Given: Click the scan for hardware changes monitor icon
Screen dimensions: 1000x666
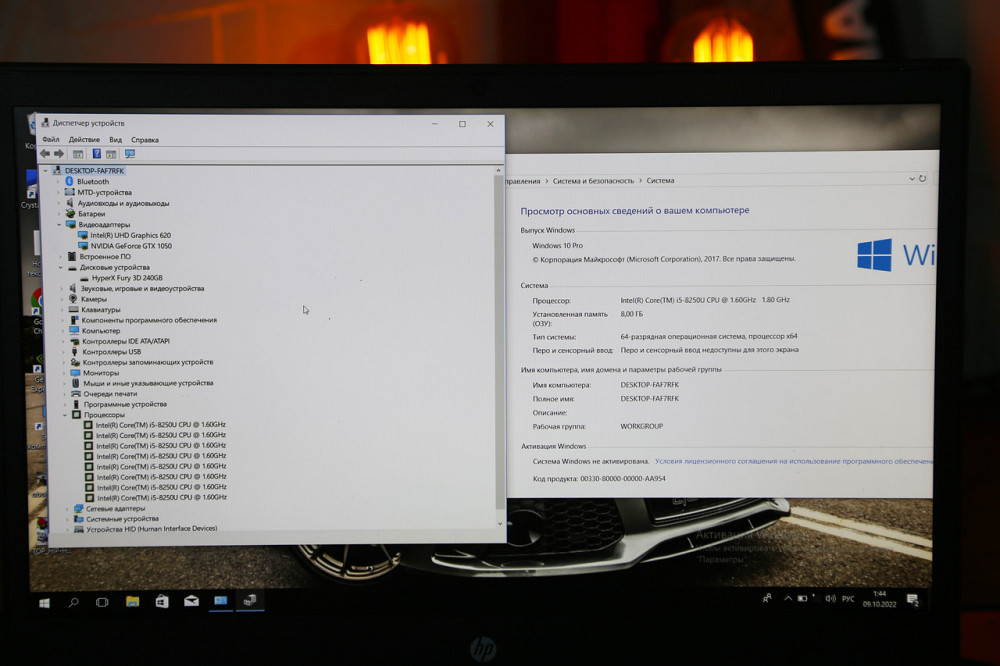Looking at the screenshot, I should [129, 154].
